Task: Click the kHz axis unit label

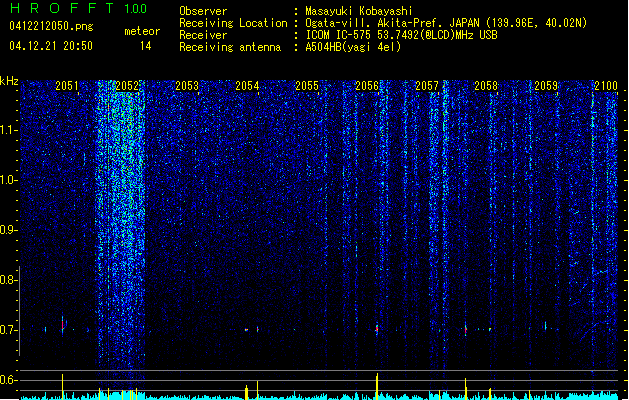Action: pyautogui.click(x=9, y=81)
